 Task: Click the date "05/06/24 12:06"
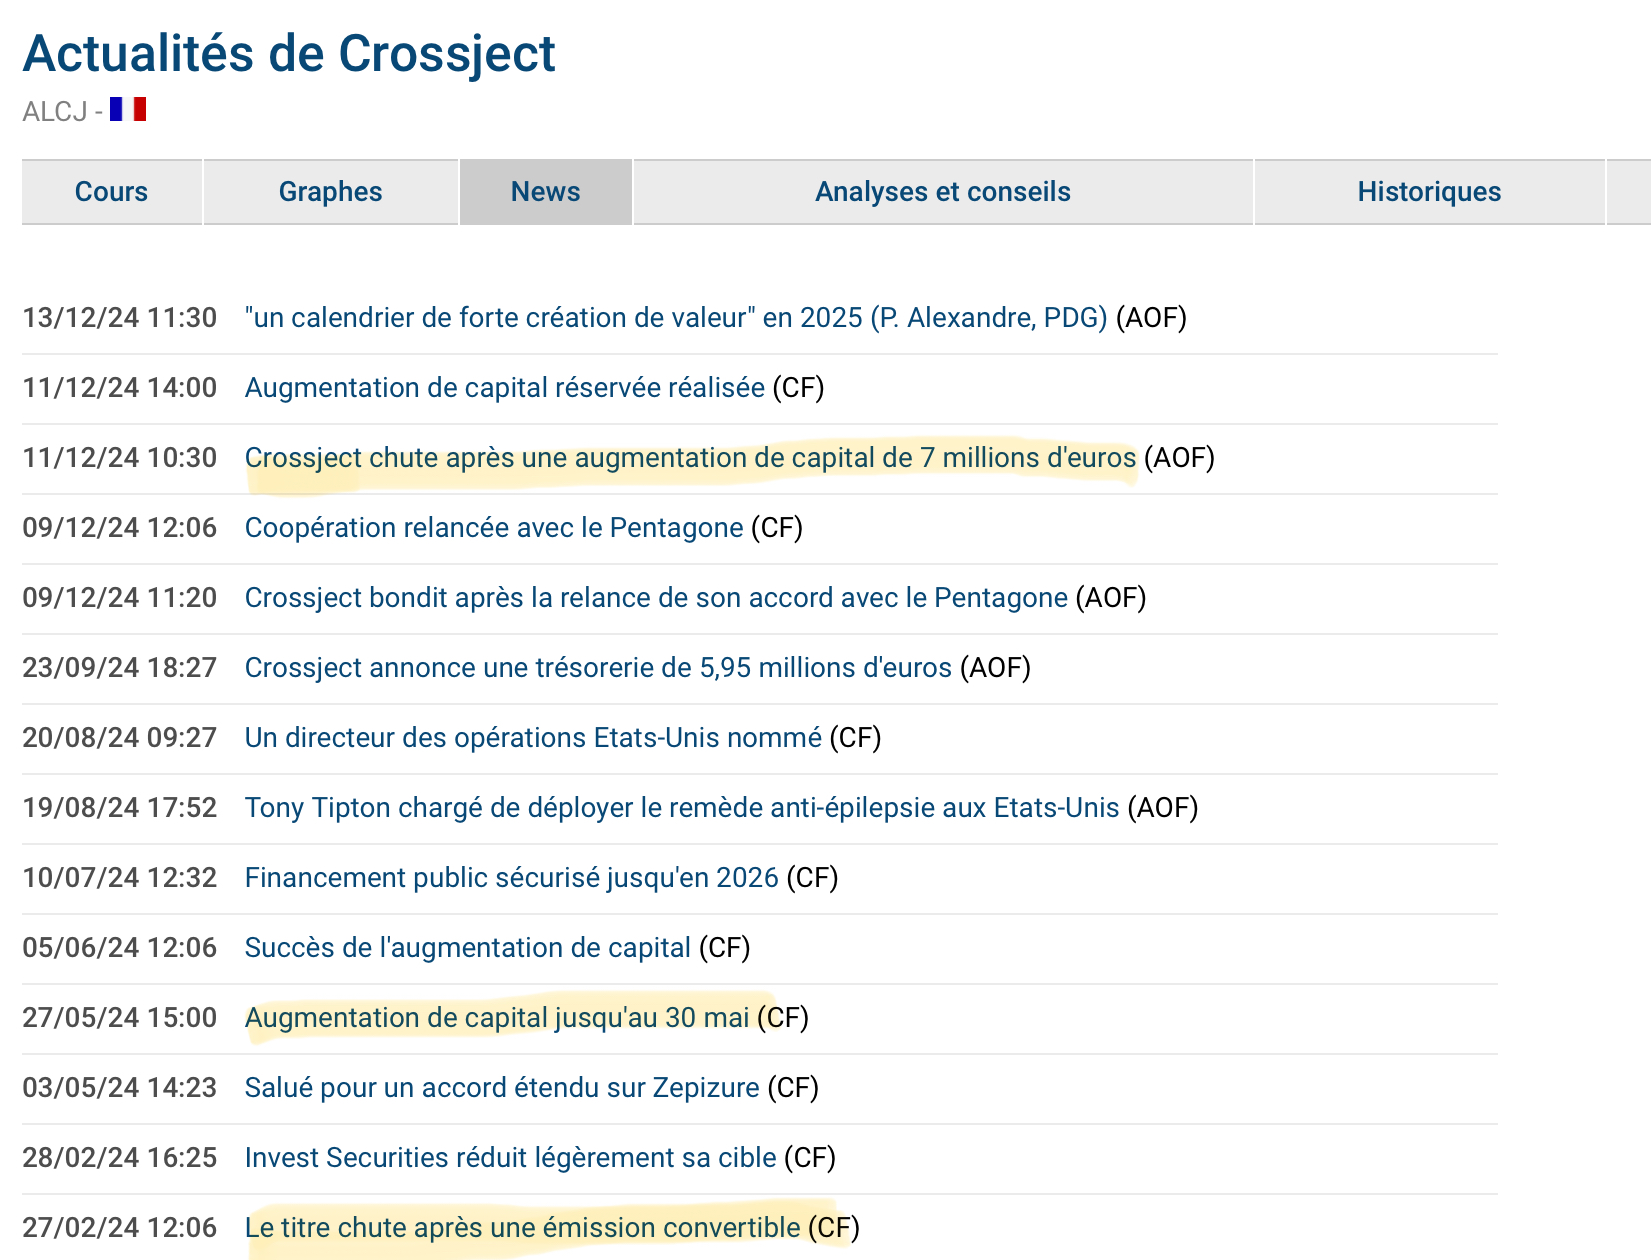pyautogui.click(x=120, y=948)
